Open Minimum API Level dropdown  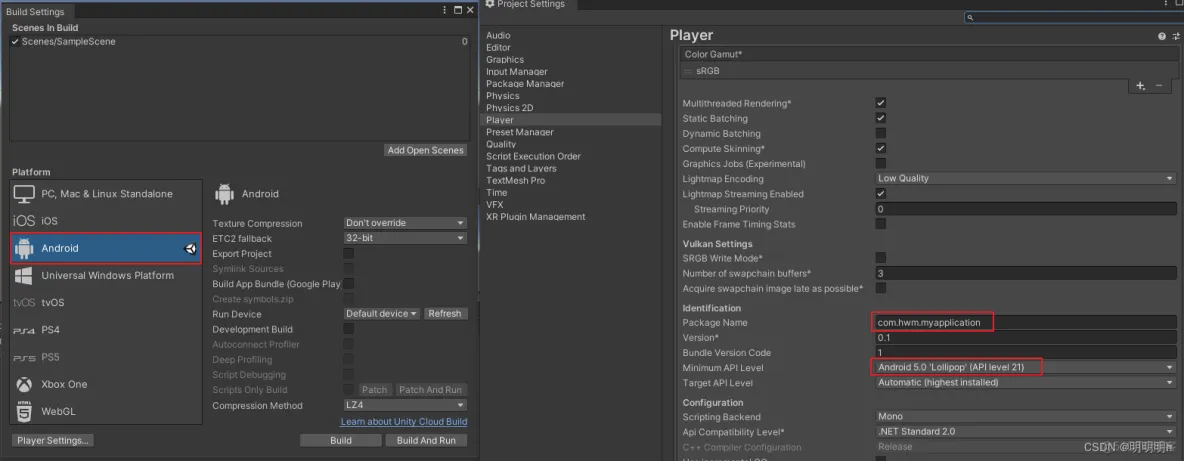tap(1025, 367)
